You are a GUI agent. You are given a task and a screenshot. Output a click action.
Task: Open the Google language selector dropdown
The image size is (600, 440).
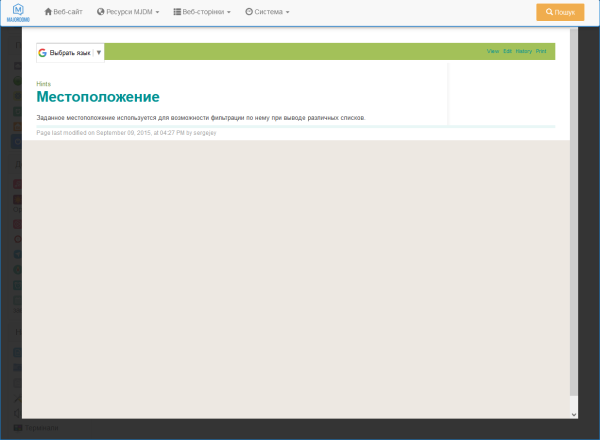pyautogui.click(x=70, y=53)
